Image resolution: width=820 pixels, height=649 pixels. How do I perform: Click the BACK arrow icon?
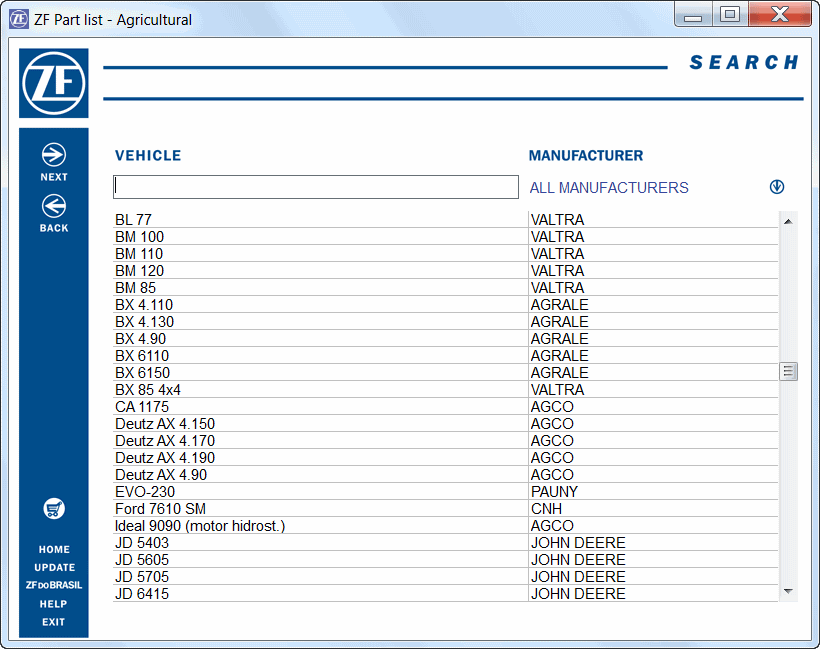click(x=54, y=207)
